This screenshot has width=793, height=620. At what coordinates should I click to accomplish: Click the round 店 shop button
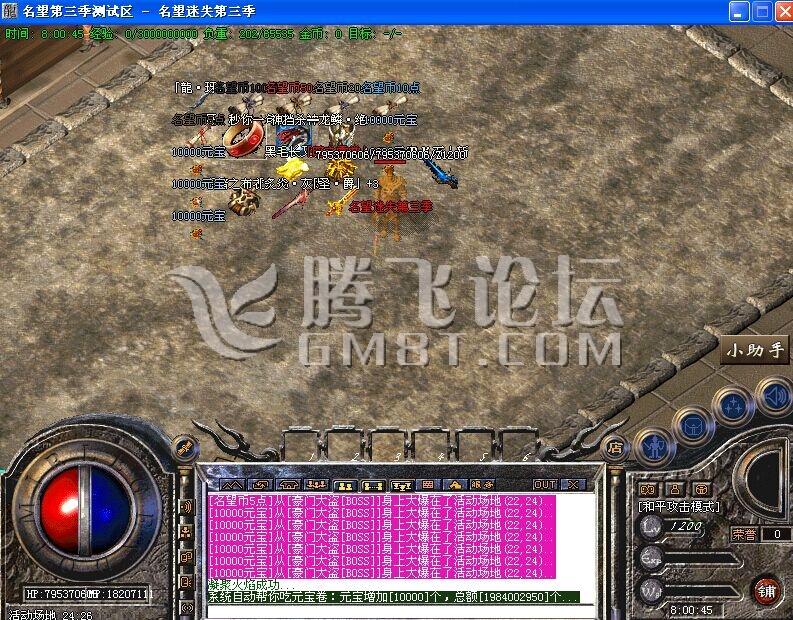coord(616,447)
